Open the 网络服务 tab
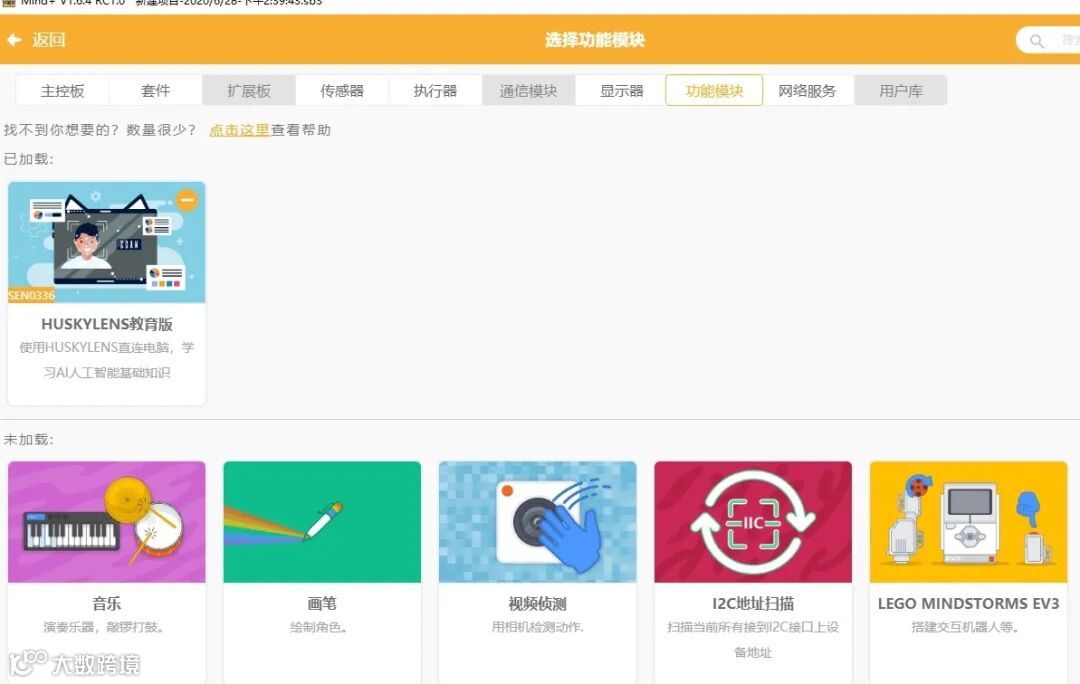Viewport: 1080px width, 684px height. tap(807, 90)
